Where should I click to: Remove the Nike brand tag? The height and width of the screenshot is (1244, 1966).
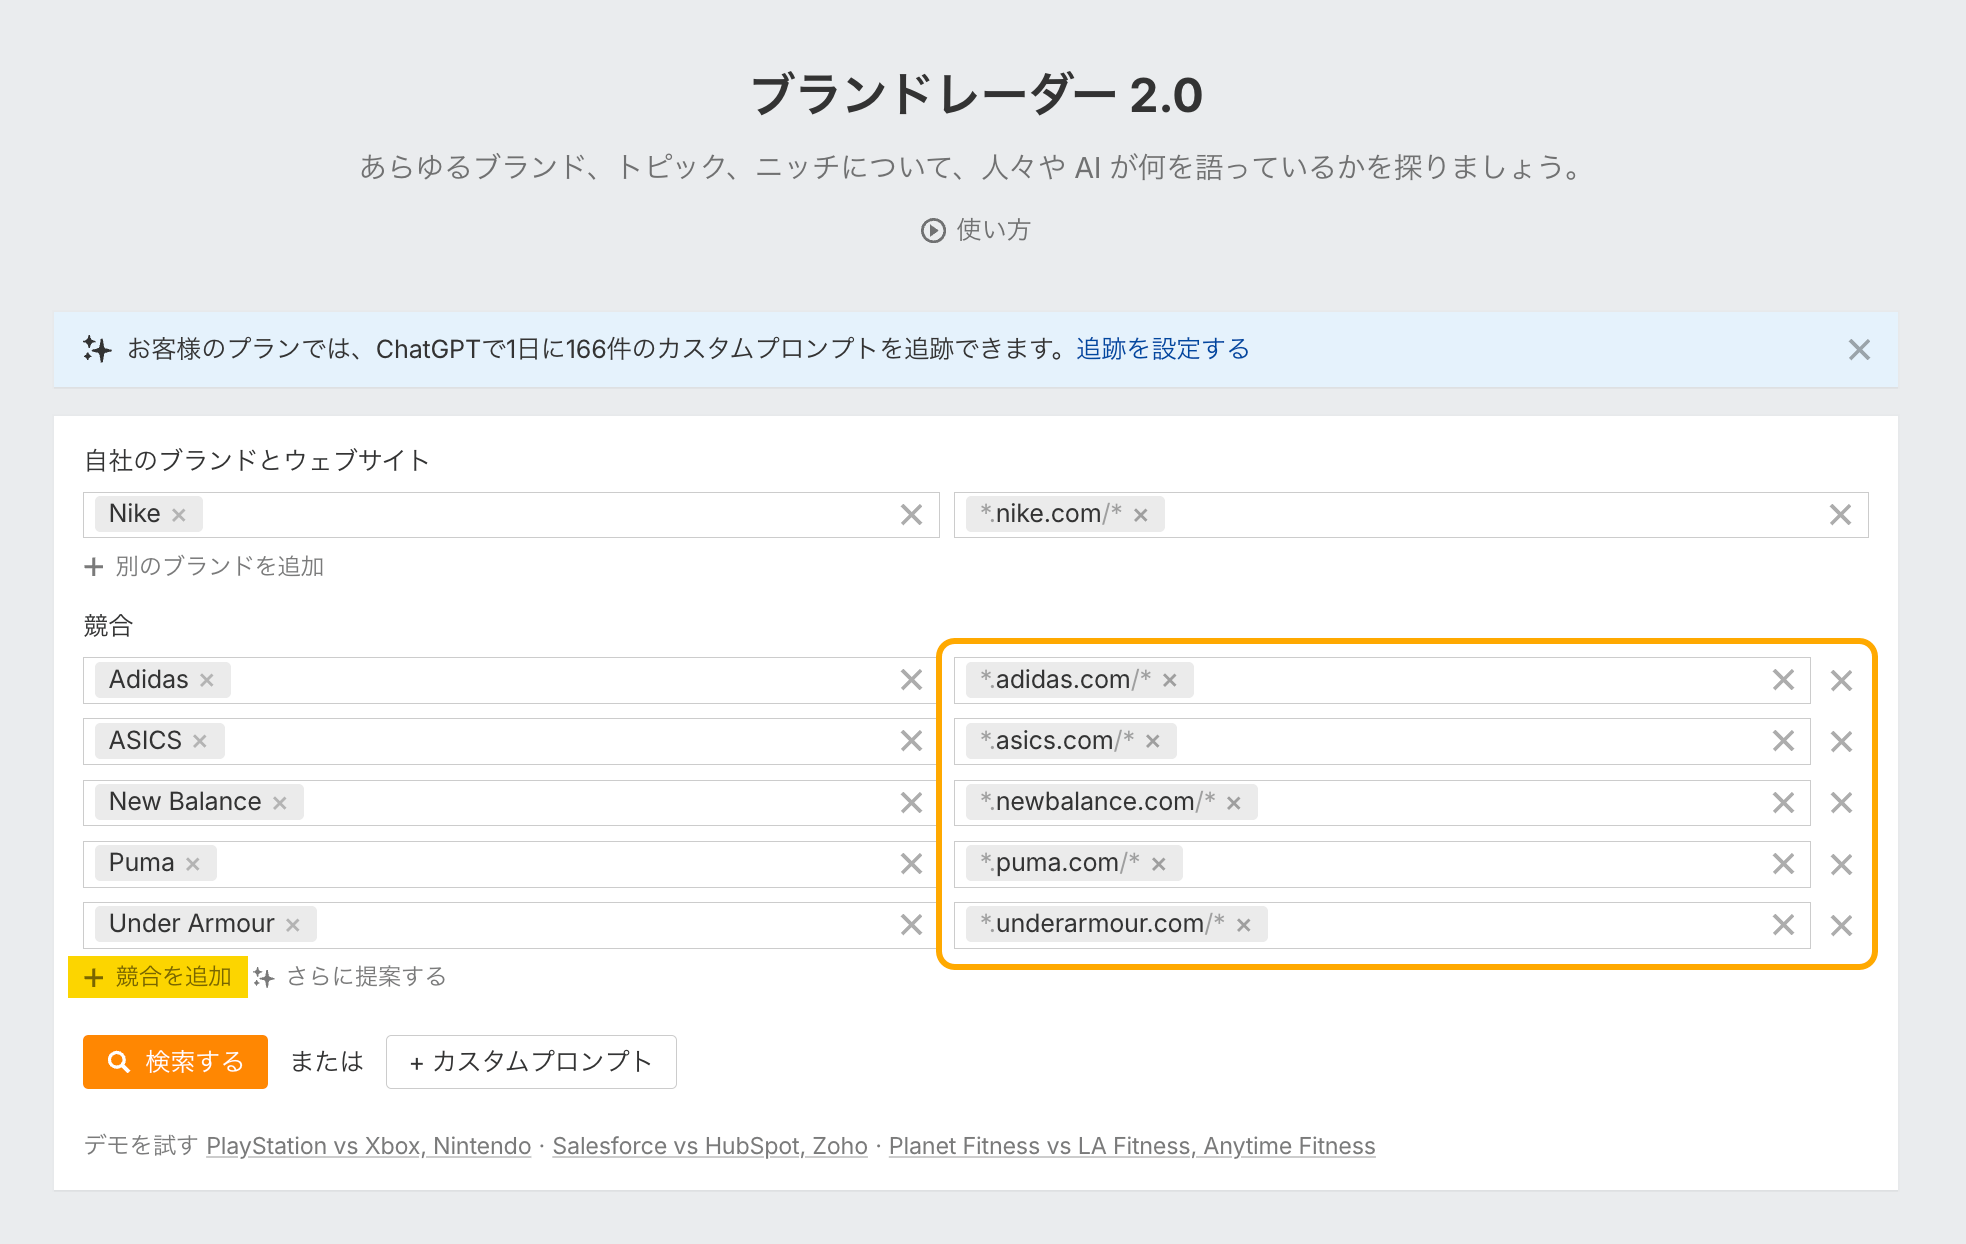tap(179, 515)
